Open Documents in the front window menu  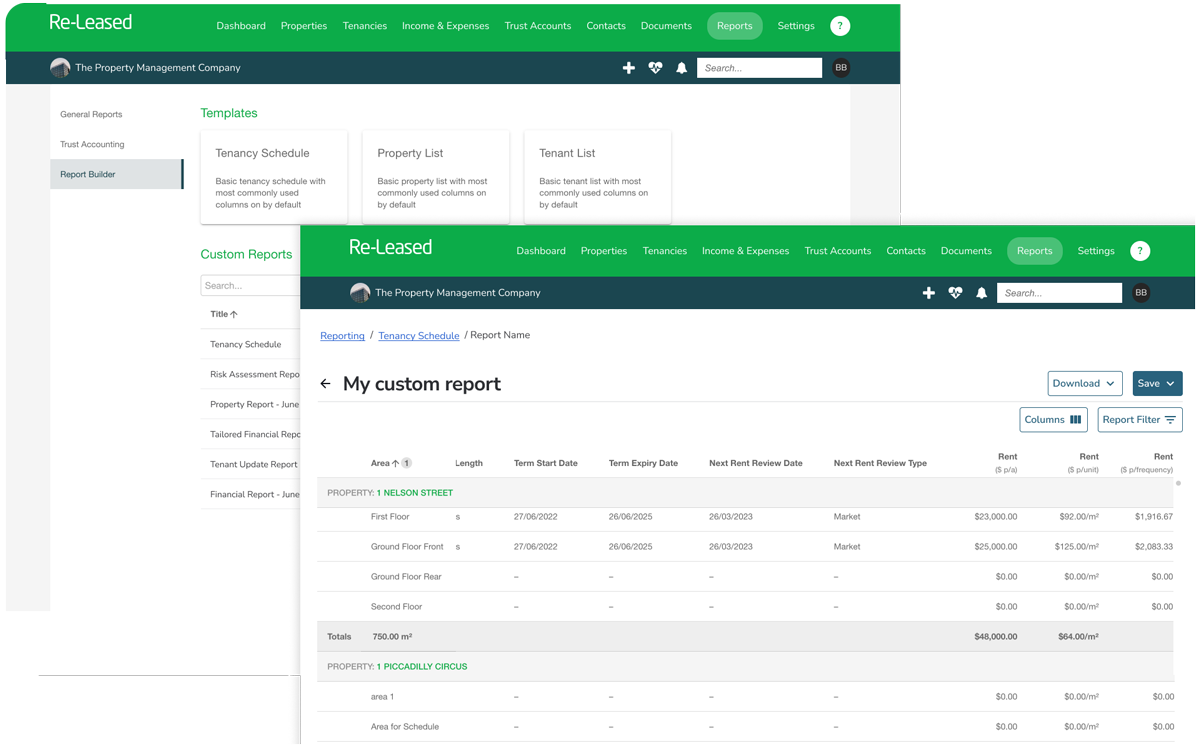pyautogui.click(x=966, y=251)
